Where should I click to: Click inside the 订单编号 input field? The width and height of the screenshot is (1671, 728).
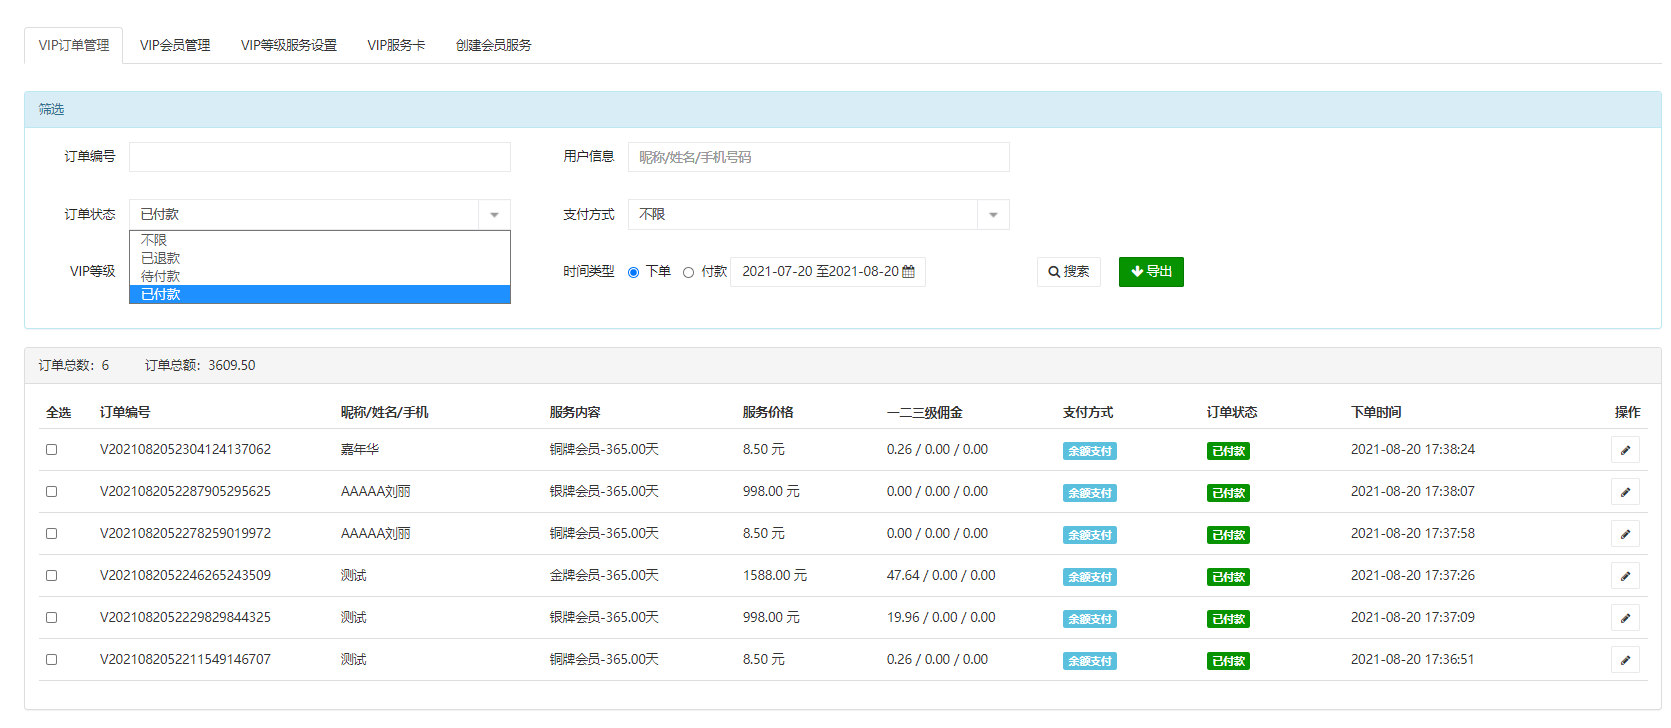(x=320, y=157)
